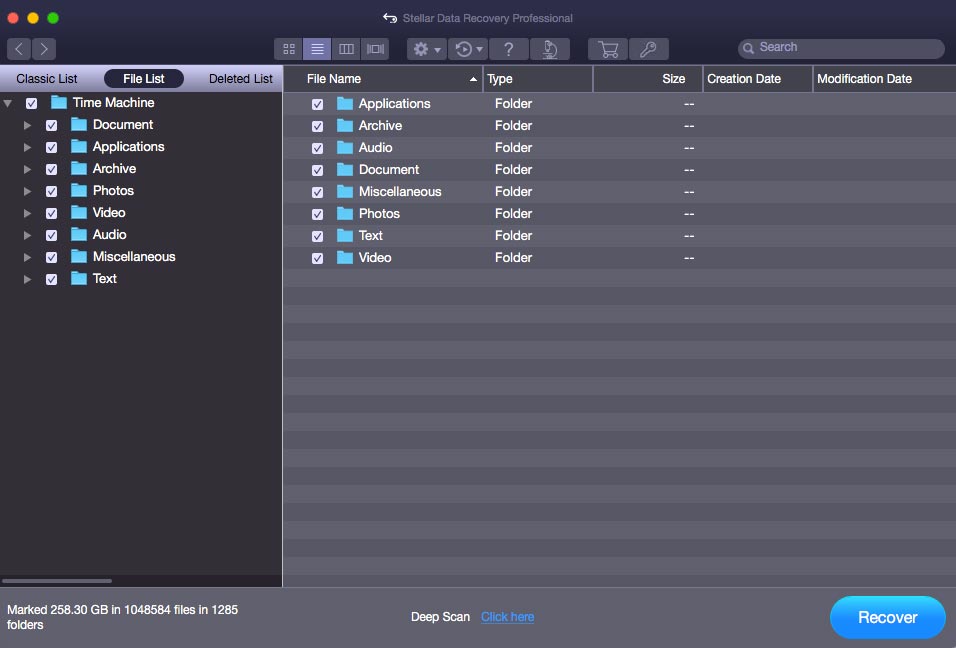
Task: Click the microscope scan icon
Action: click(549, 49)
